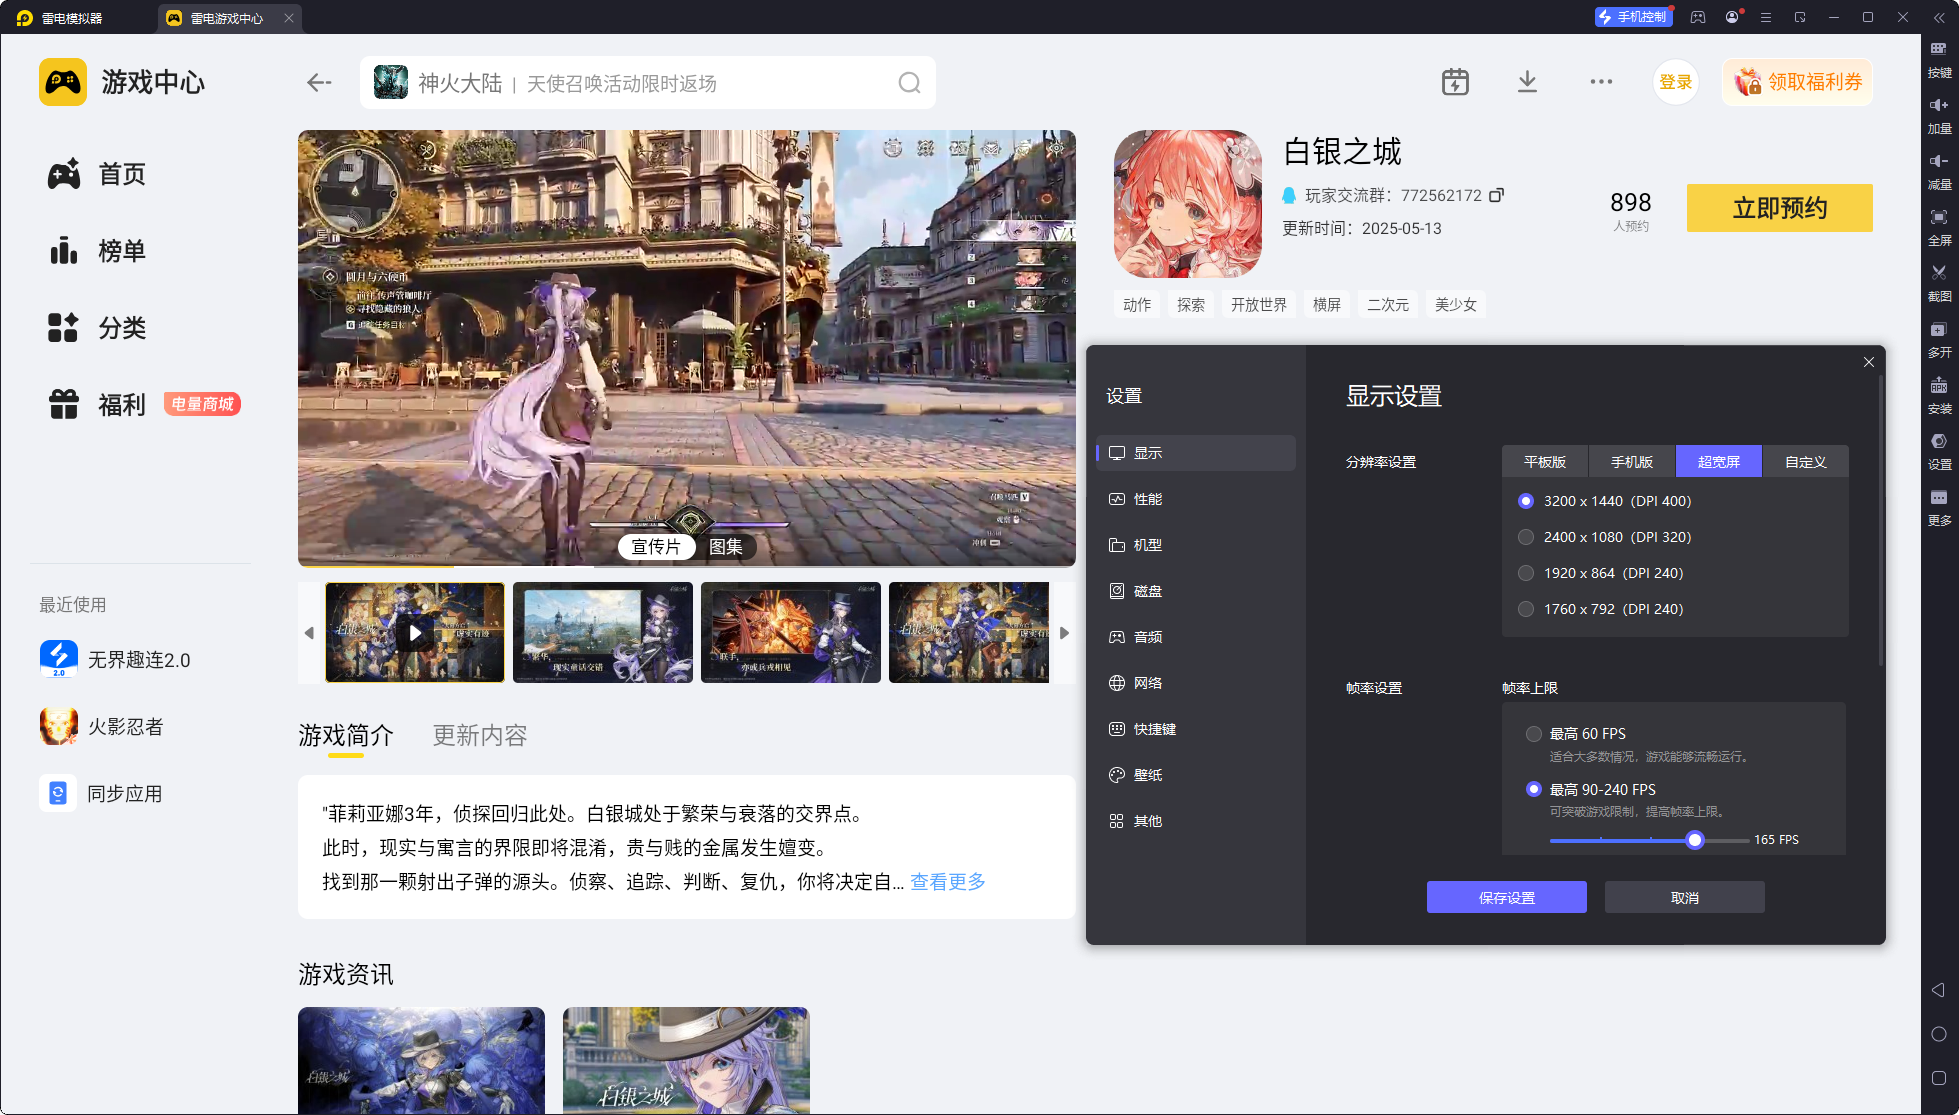Copy the player group number icon
Screen dimensions: 1959x1115
tap(1497, 195)
